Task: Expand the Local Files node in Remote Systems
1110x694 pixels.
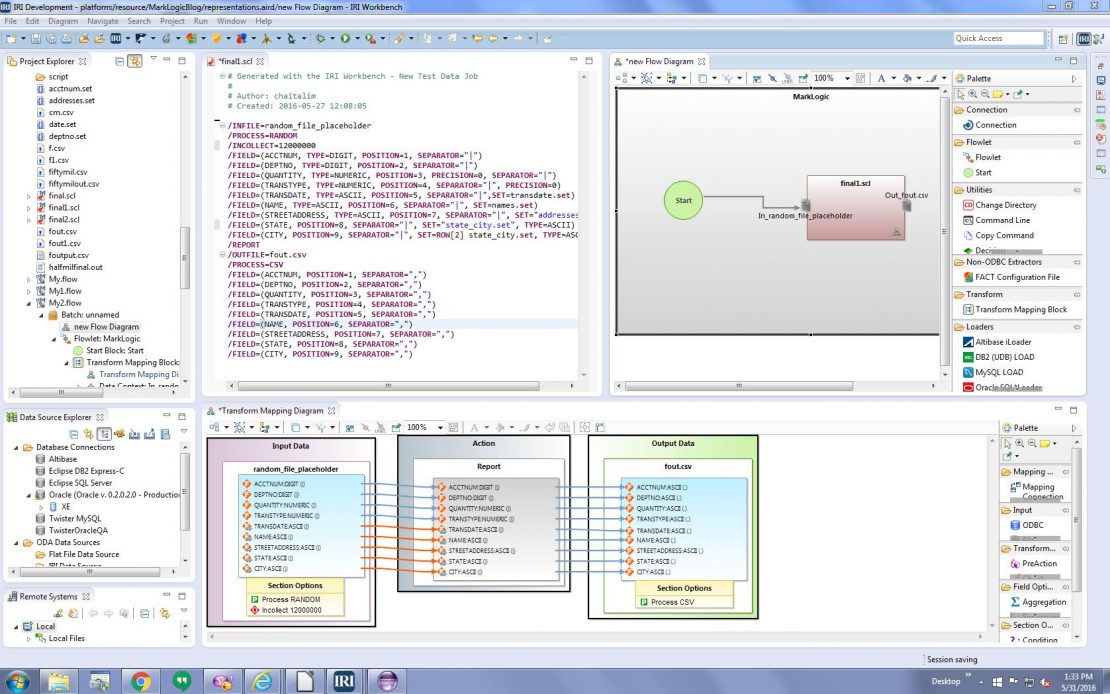Action: pos(29,639)
